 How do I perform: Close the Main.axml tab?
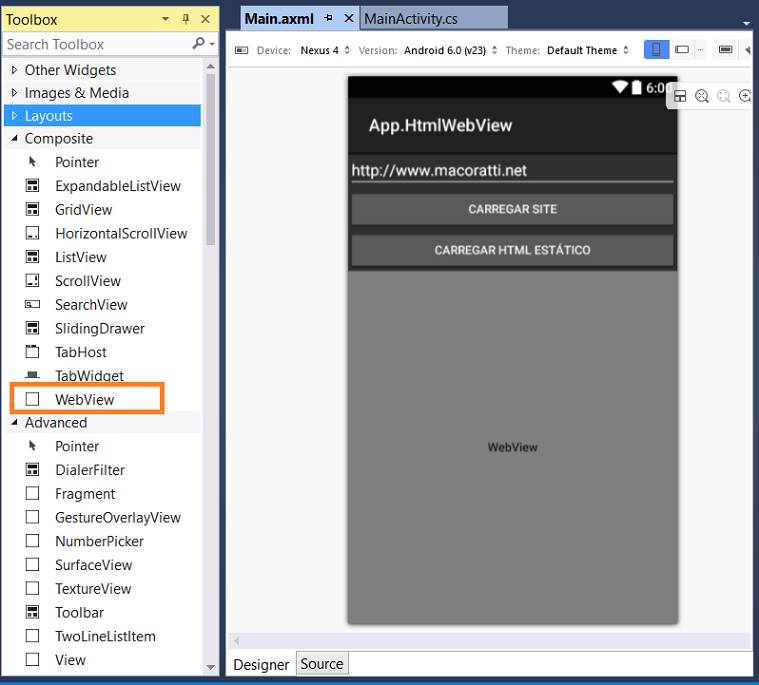(349, 18)
